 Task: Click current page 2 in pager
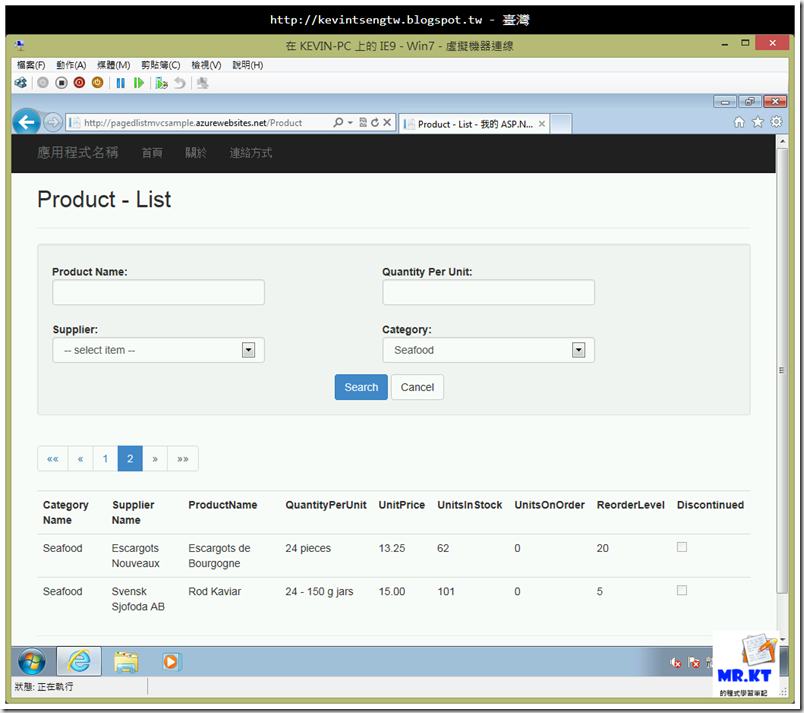tap(130, 459)
